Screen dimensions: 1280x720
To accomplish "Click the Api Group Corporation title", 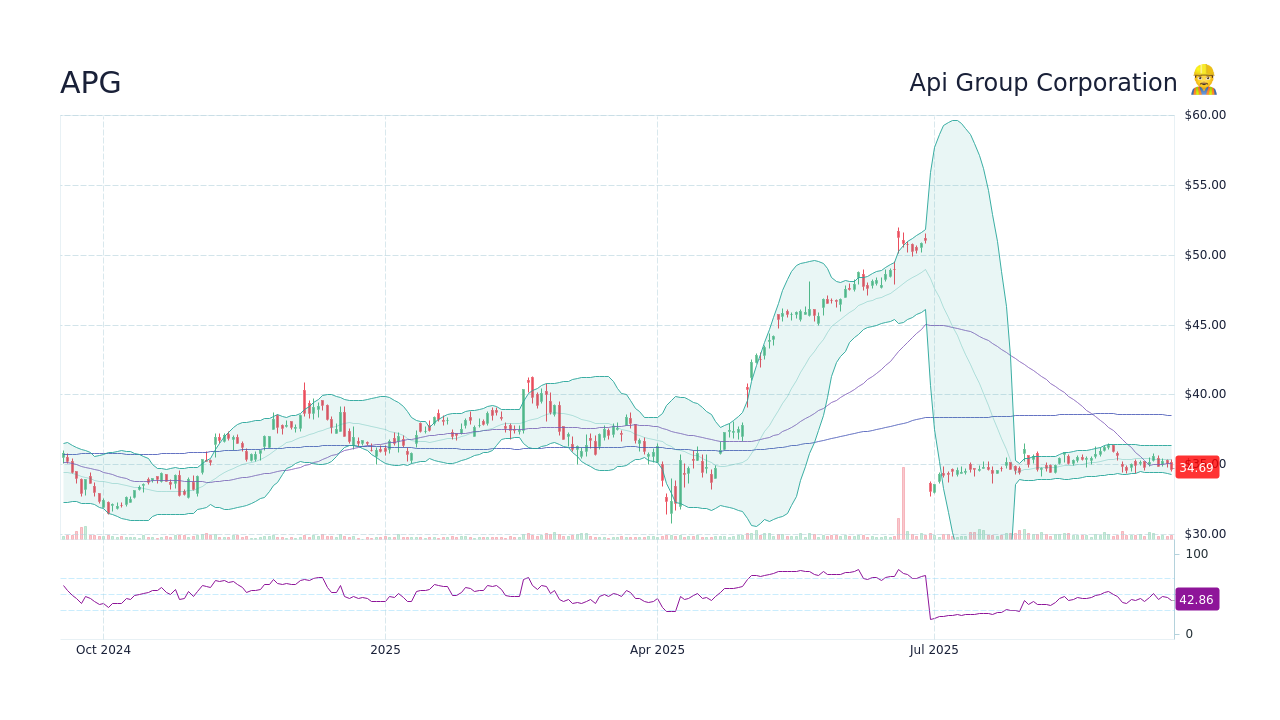I will coord(1043,82).
